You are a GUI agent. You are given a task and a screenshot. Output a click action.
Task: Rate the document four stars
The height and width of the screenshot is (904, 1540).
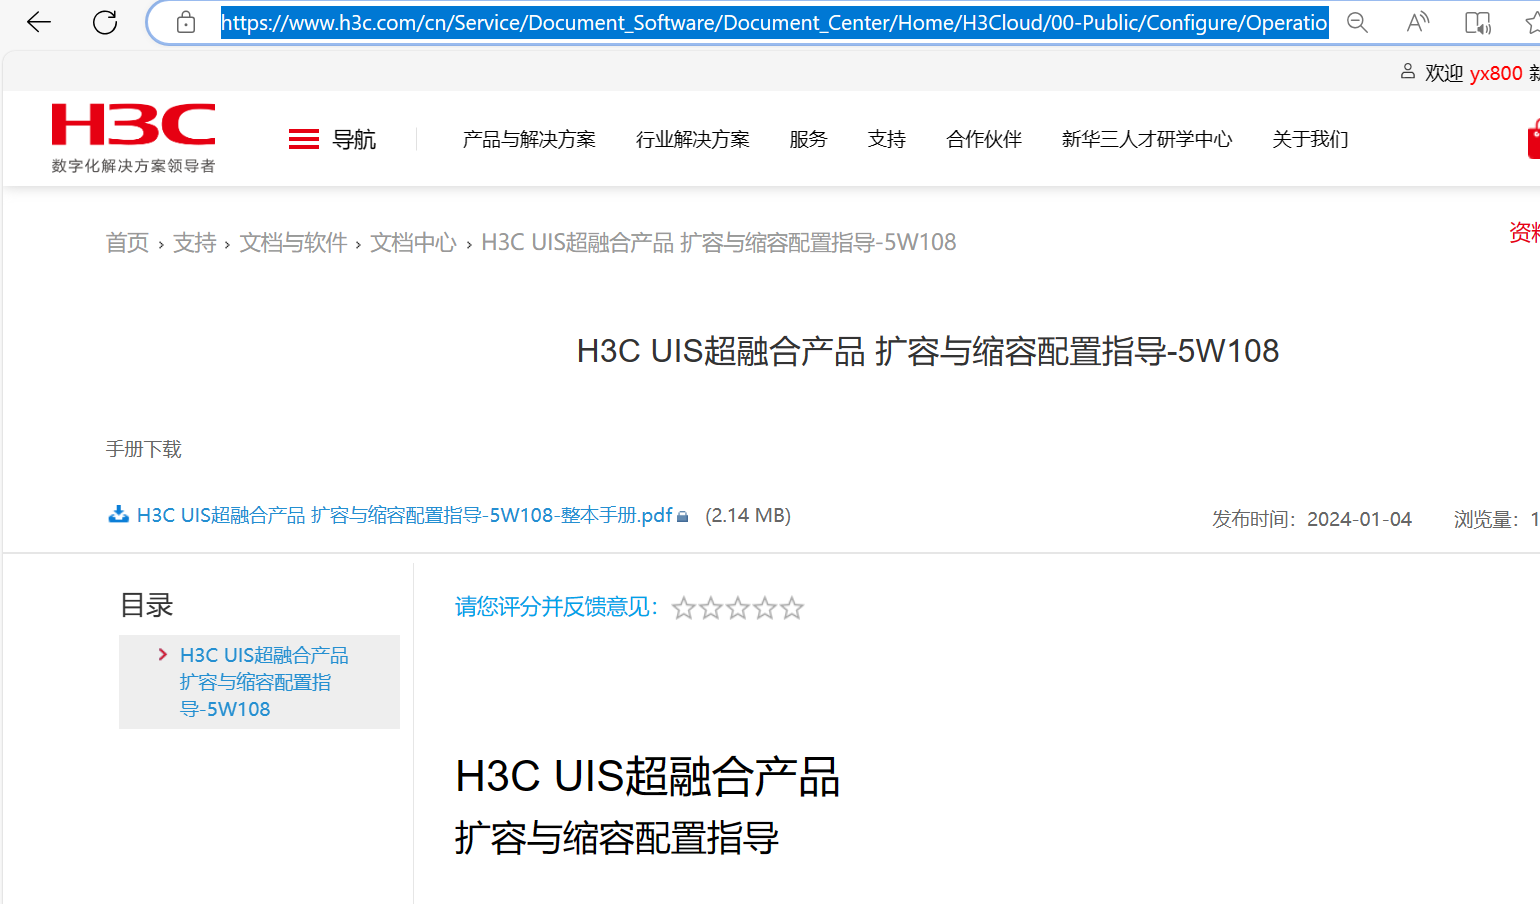[765, 608]
